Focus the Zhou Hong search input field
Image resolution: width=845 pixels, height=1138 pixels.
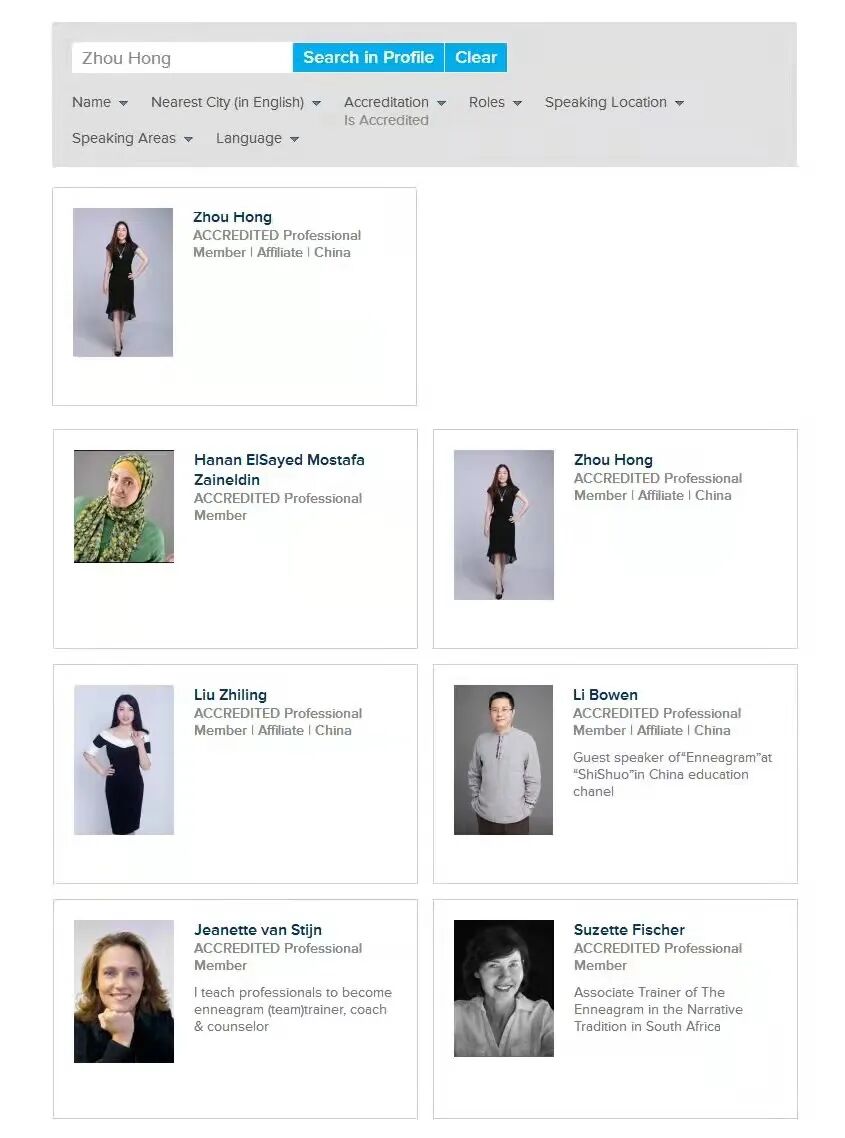(182, 57)
